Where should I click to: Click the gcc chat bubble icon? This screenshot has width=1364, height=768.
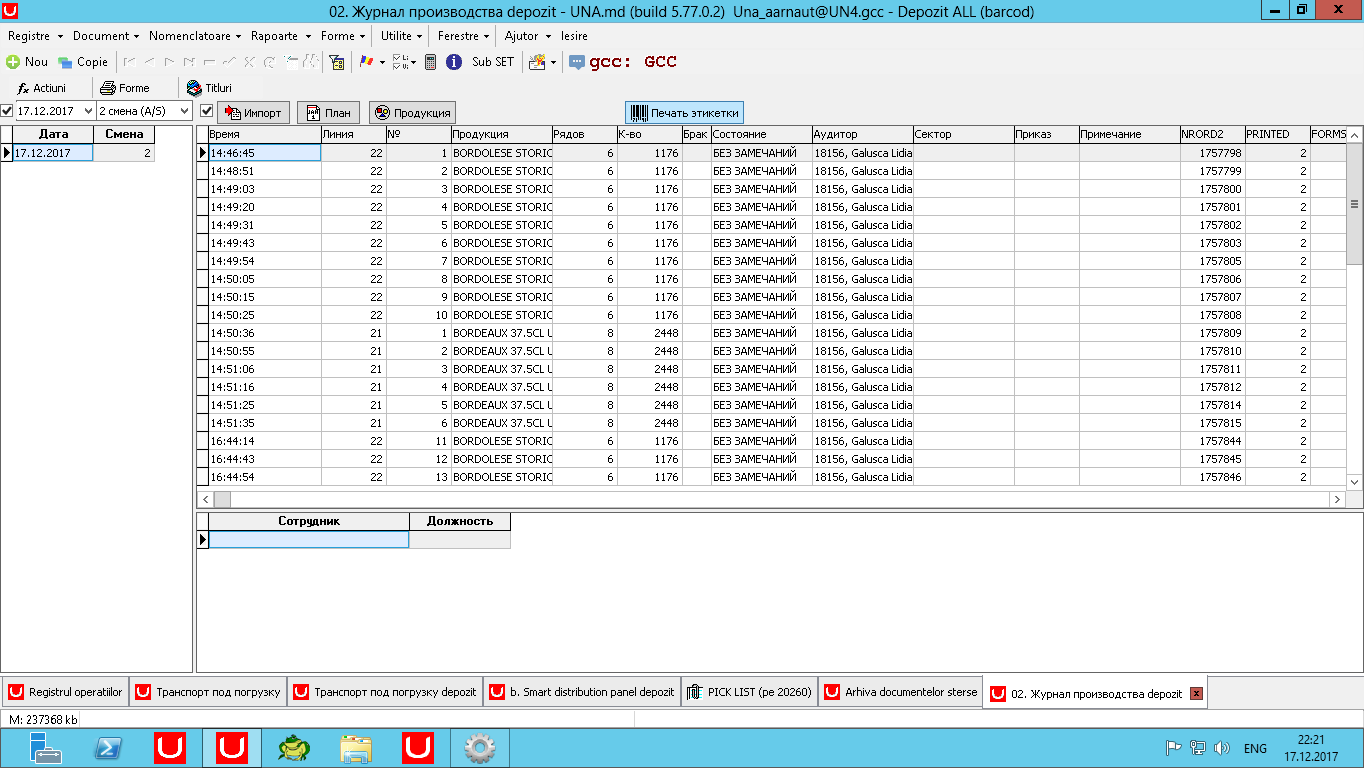(577, 62)
